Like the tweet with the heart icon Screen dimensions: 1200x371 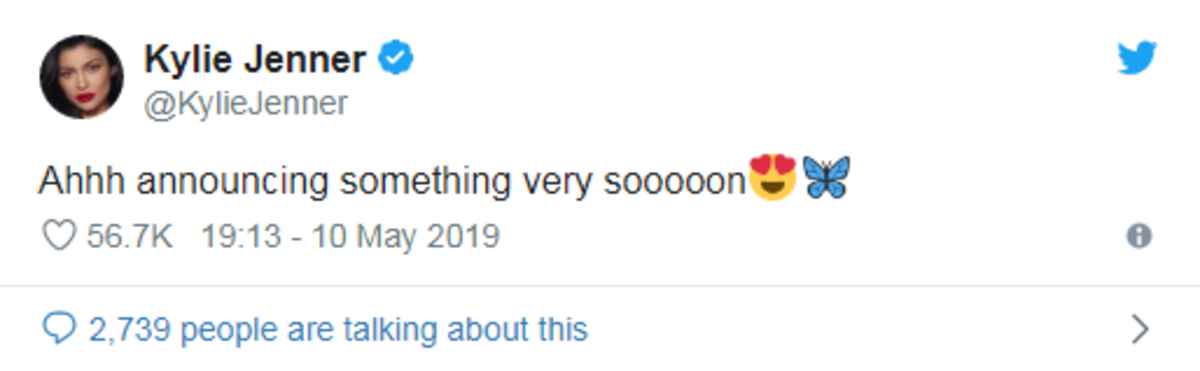click(61, 236)
